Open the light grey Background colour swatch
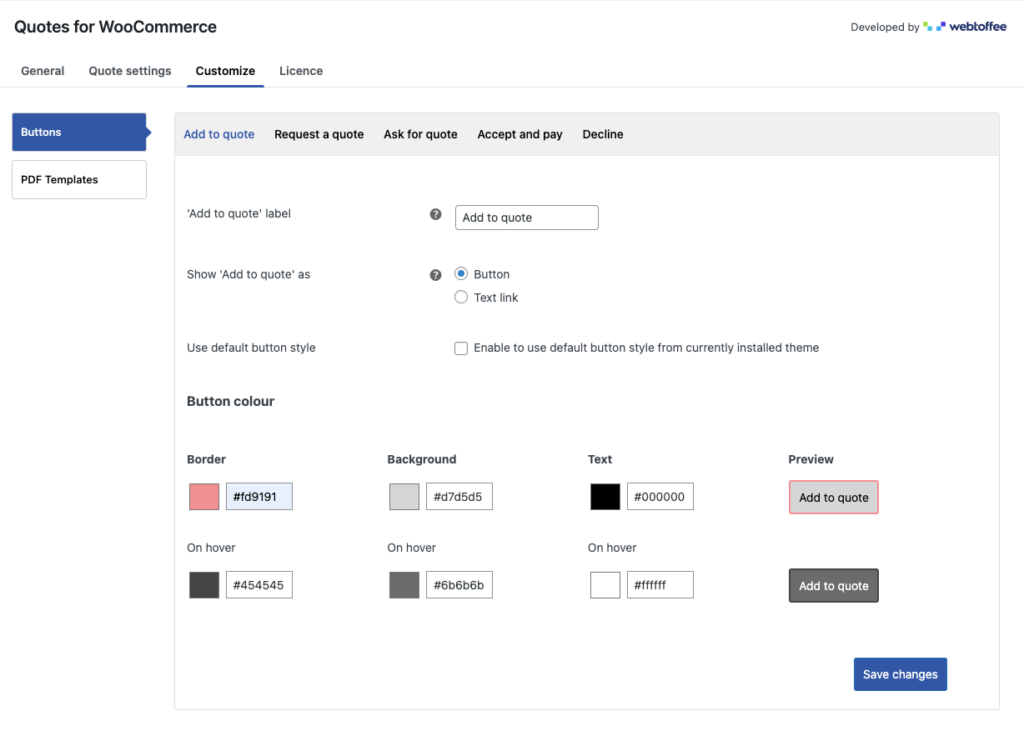 [x=404, y=496]
